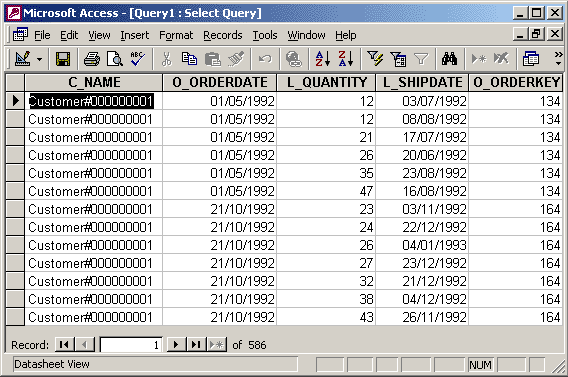Restore the inner Query1 window
Image resolution: width=568 pixels, height=377 pixels.
click(x=536, y=34)
